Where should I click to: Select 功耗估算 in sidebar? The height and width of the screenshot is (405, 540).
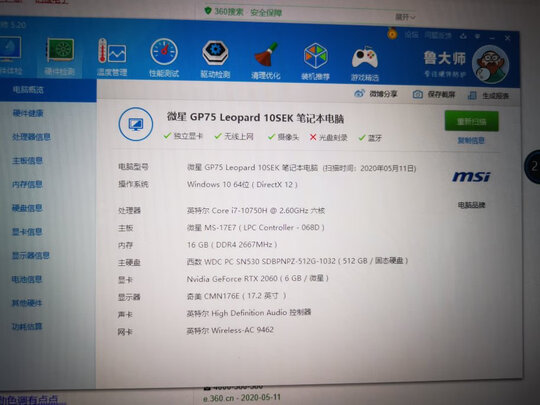(28, 326)
